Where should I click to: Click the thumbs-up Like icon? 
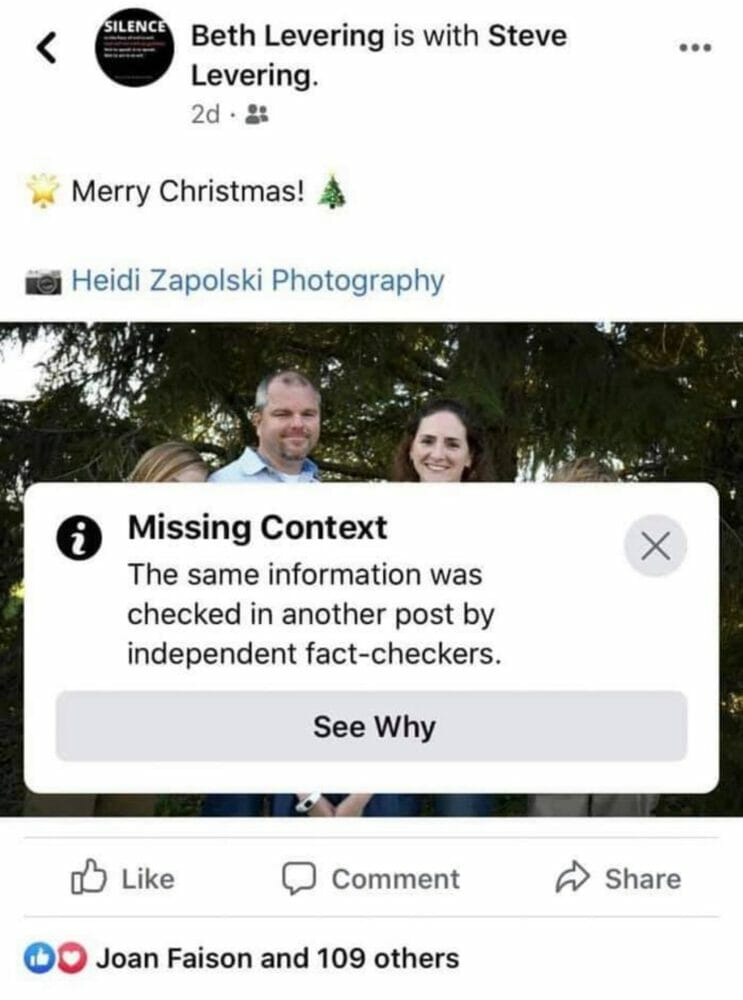[x=88, y=878]
